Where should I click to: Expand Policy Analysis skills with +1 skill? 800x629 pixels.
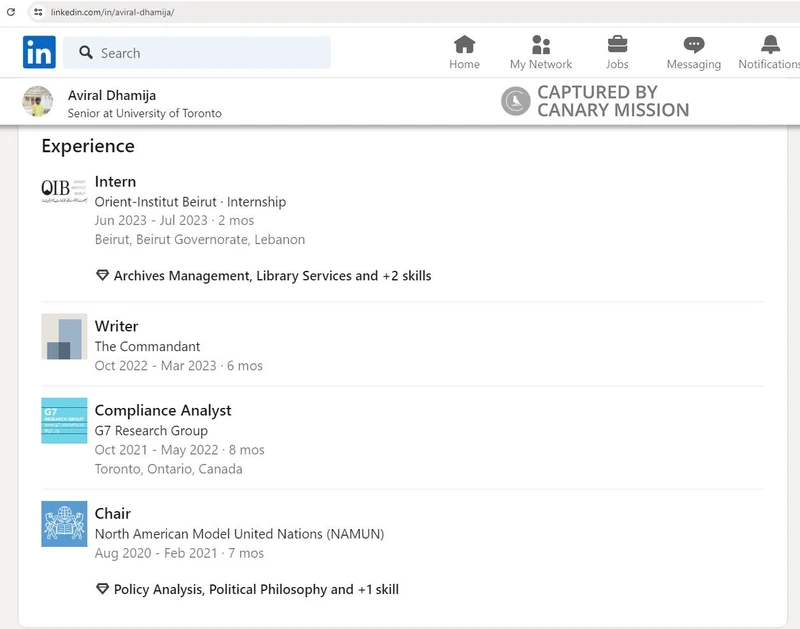coord(256,589)
